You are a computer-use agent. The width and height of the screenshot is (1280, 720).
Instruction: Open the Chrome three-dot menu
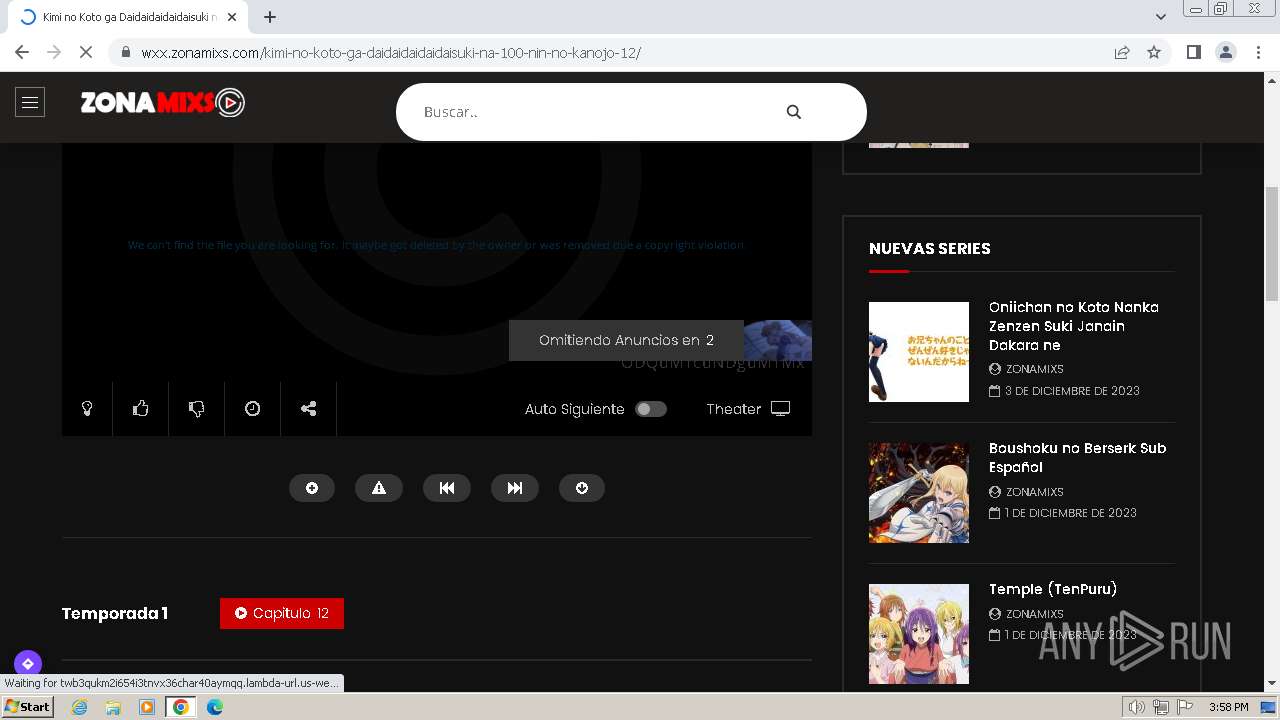1258,52
